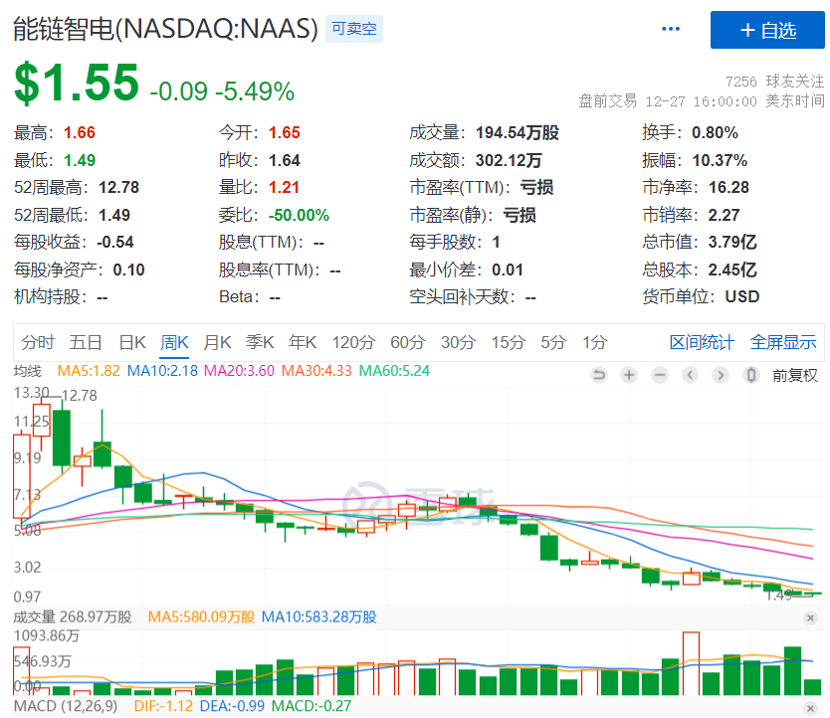Select the 日K daily candlestick tab
The width and height of the screenshot is (830, 718).
click(132, 343)
